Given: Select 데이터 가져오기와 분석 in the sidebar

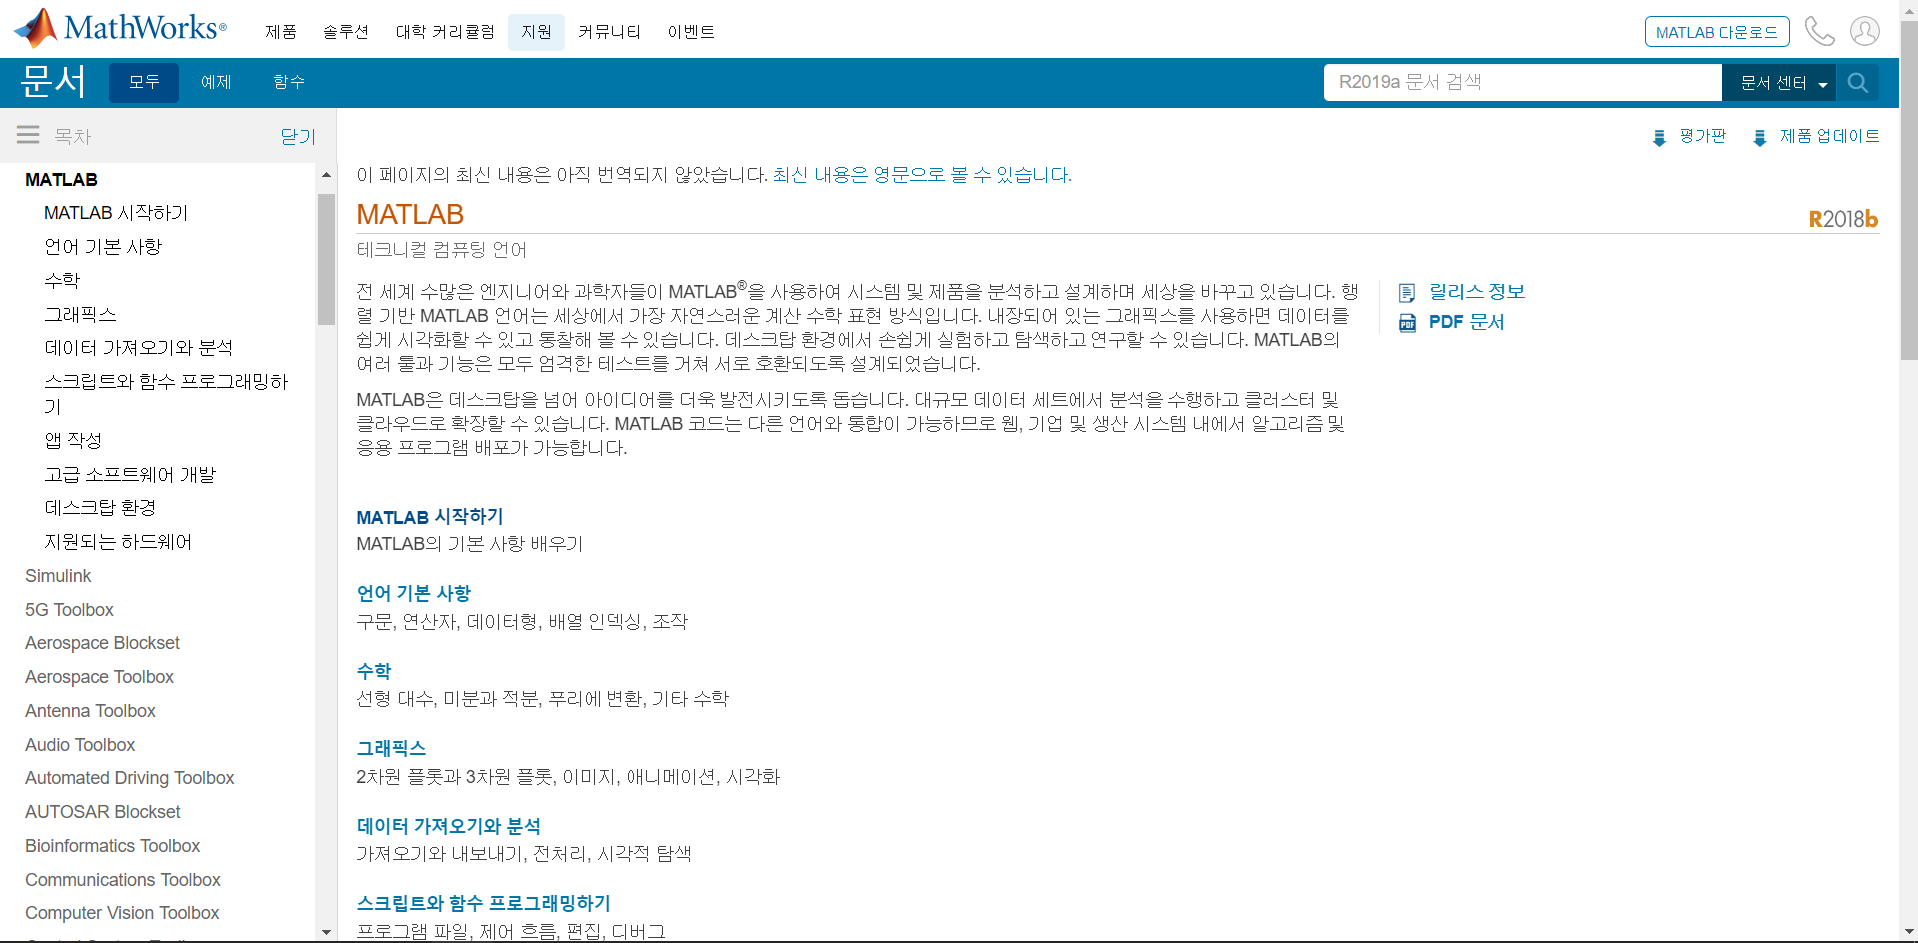Looking at the screenshot, I should 138,348.
